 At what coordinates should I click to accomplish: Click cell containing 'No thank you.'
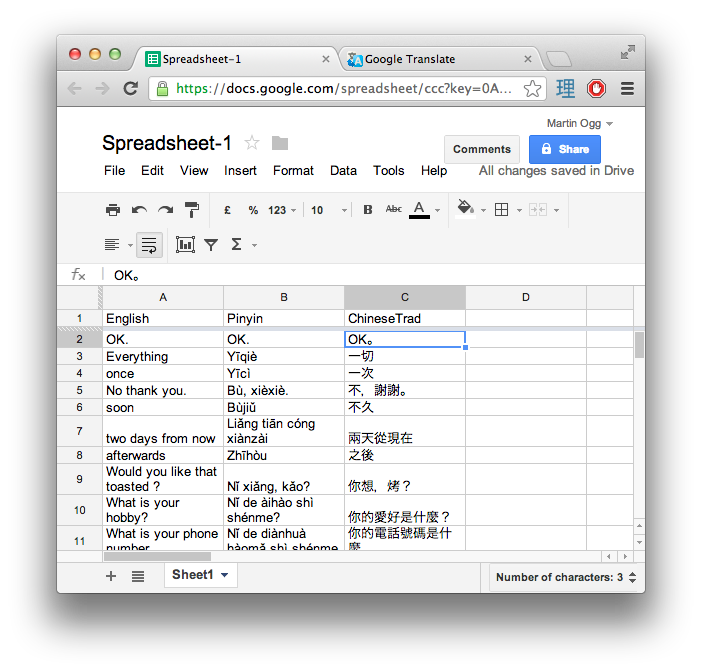(x=163, y=390)
